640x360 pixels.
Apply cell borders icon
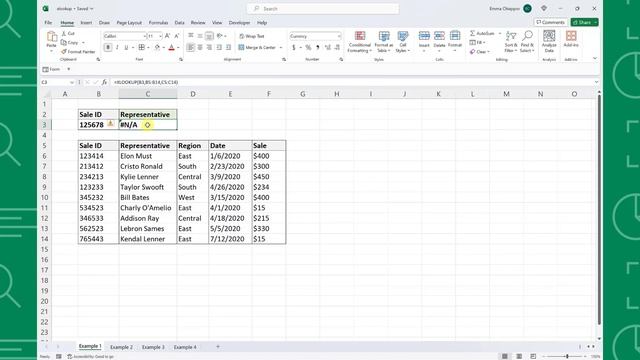point(141,48)
